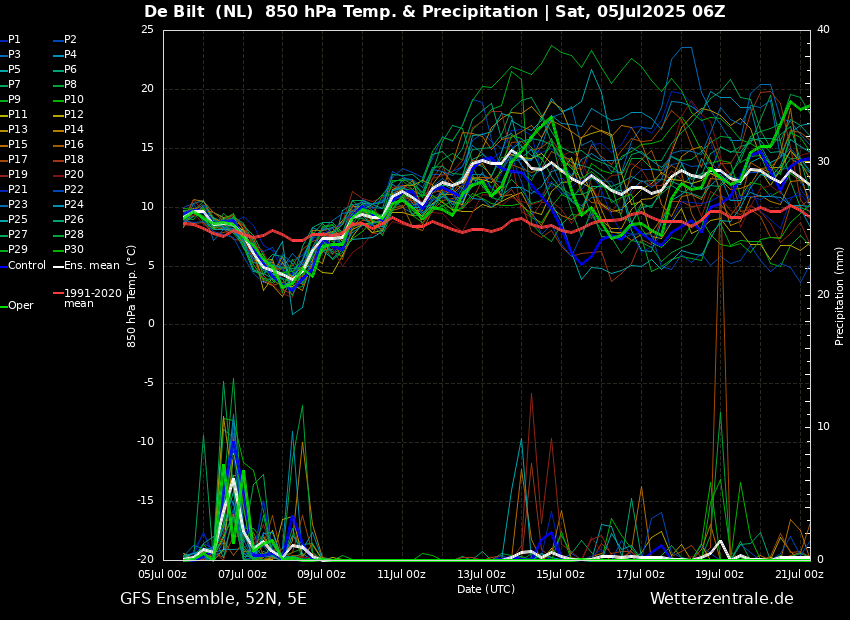Select the P2 ensemble member in legend
The height and width of the screenshot is (620, 850).
click(70, 40)
